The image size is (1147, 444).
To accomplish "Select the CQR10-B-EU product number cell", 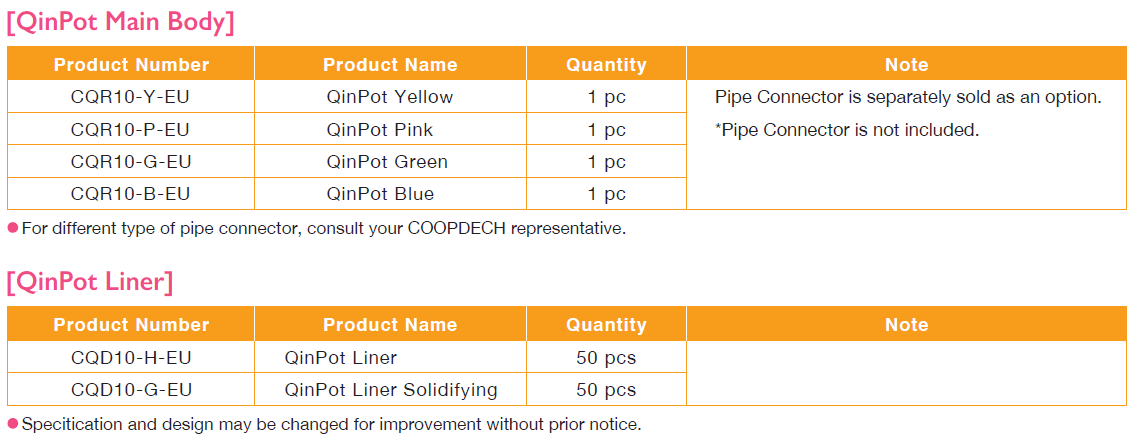I will (x=131, y=194).
